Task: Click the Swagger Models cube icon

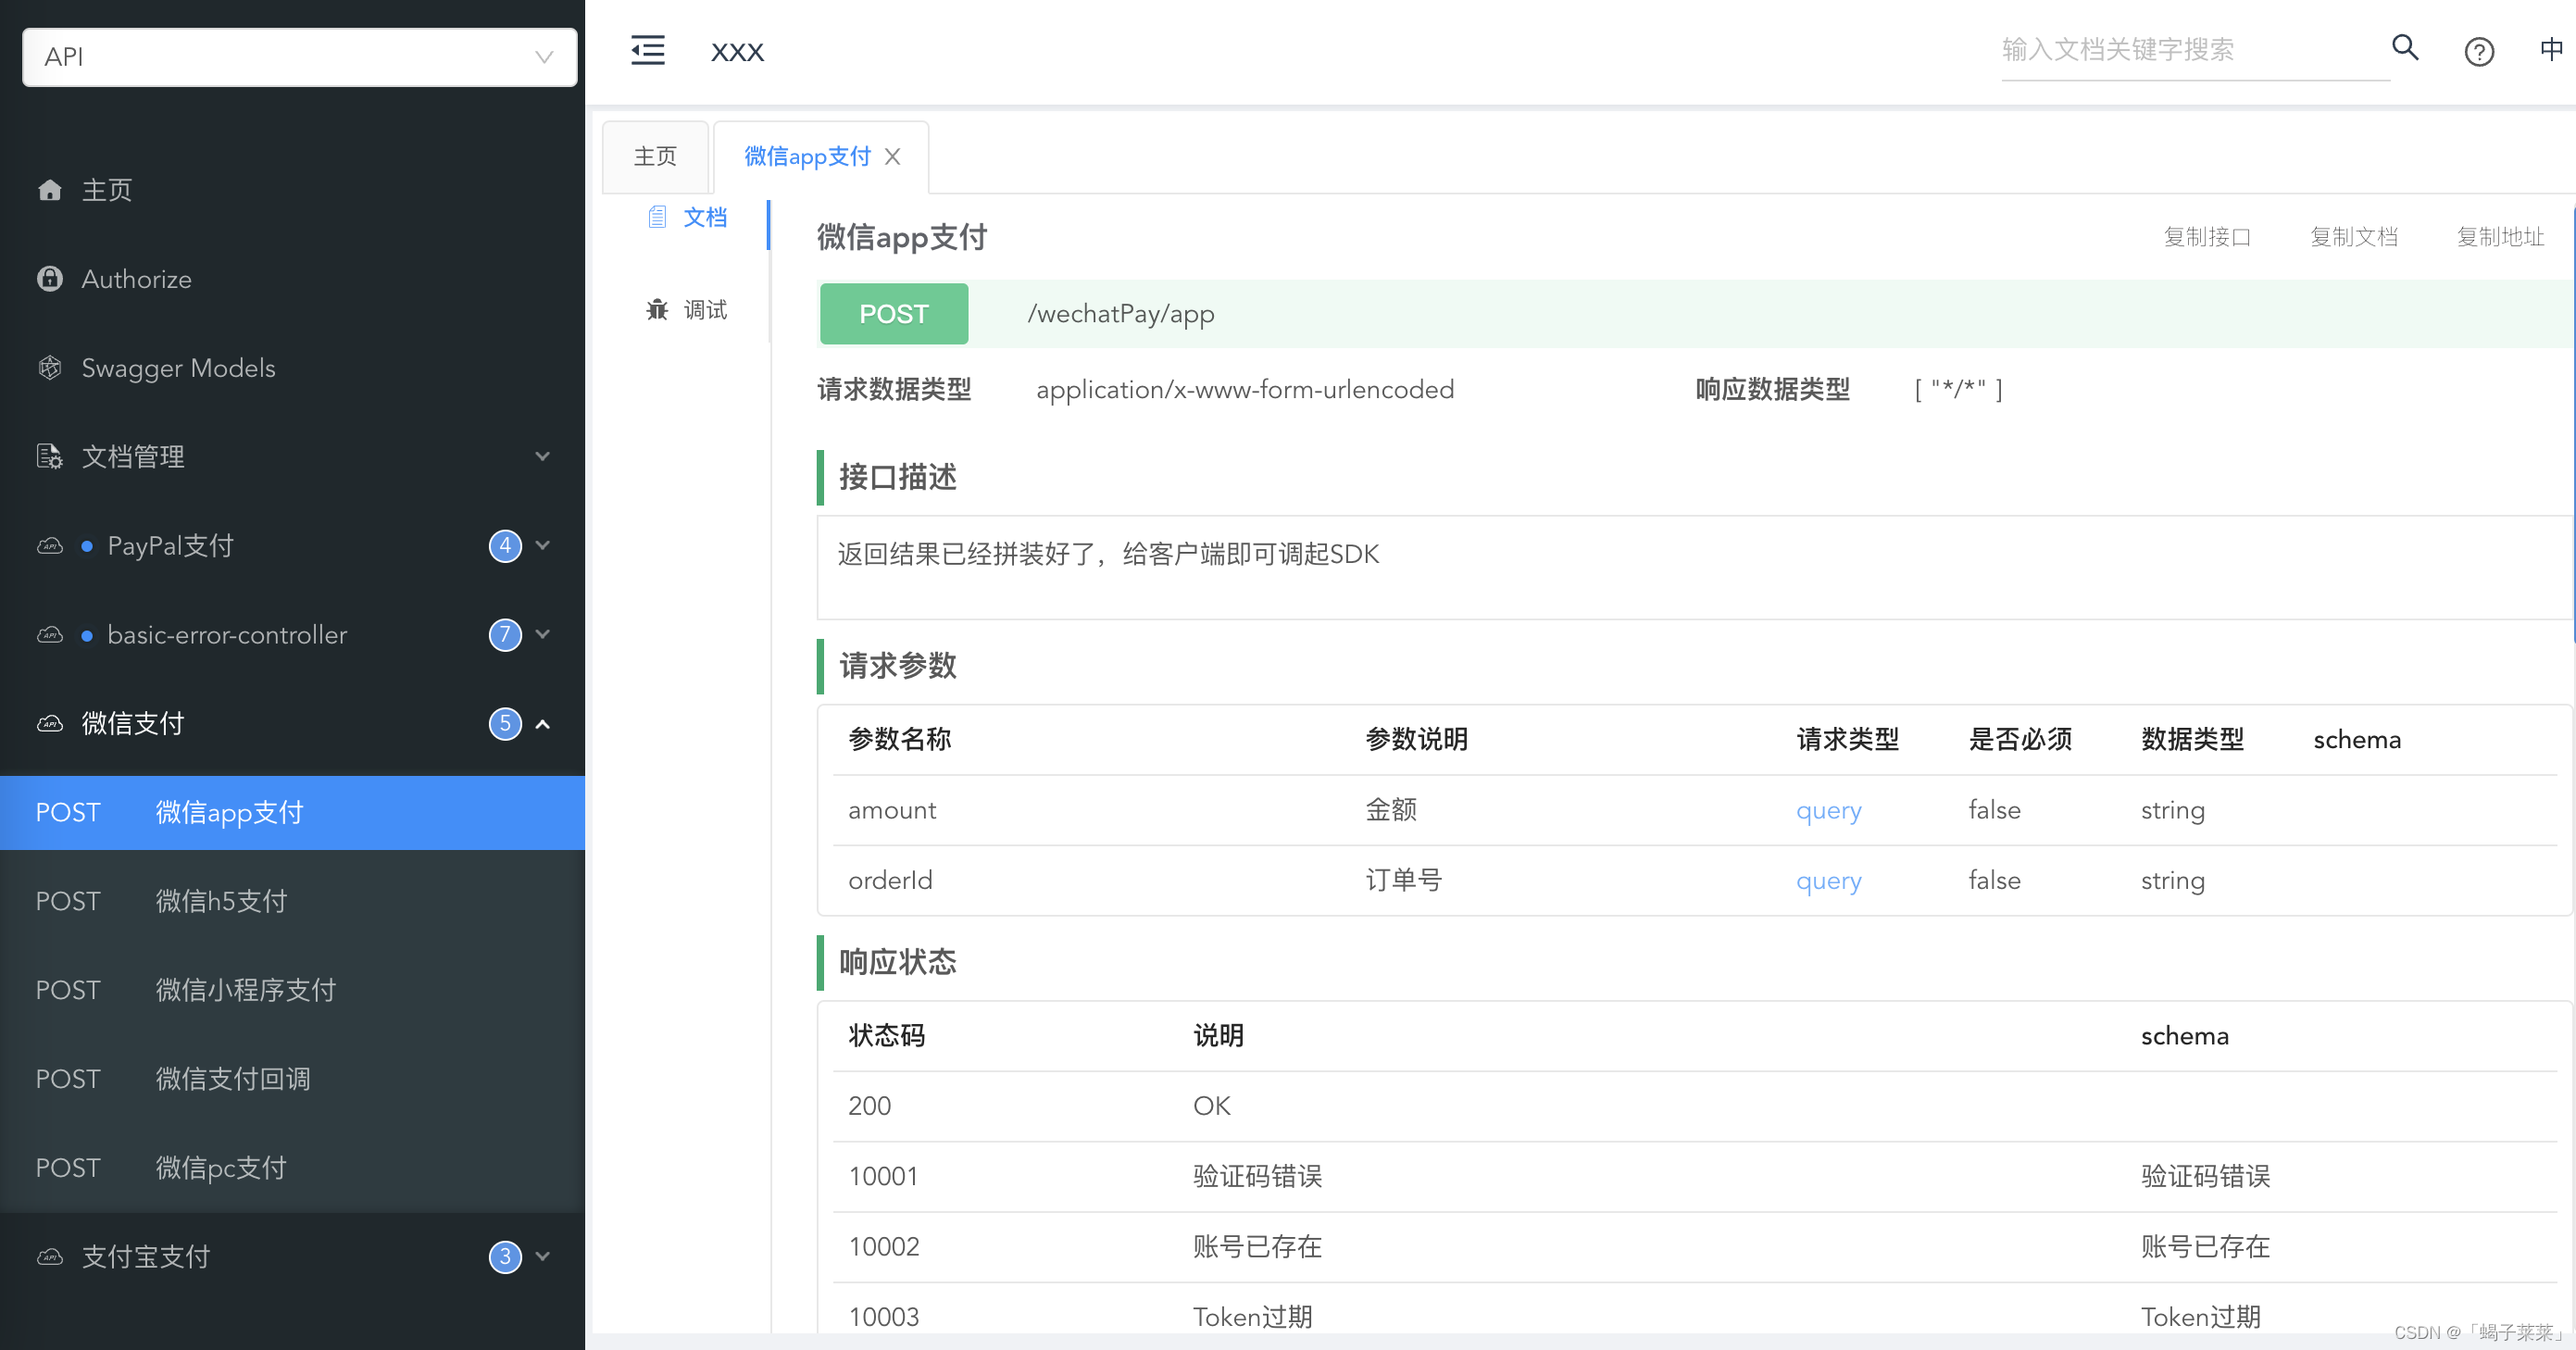Action: coord(50,368)
